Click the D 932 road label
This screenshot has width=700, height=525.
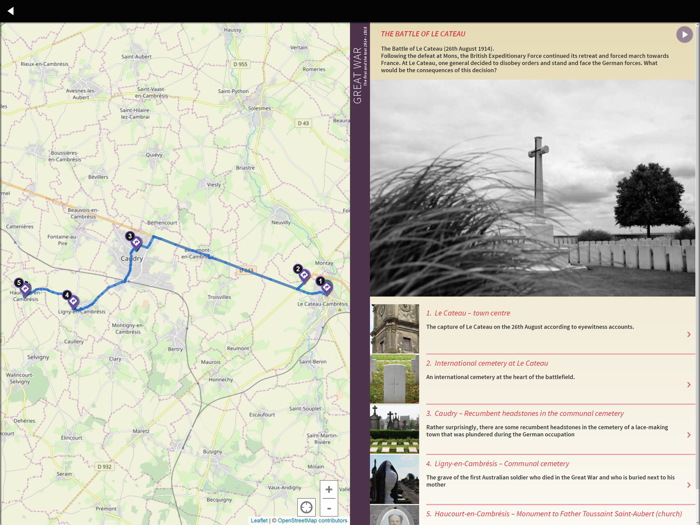coord(104,467)
